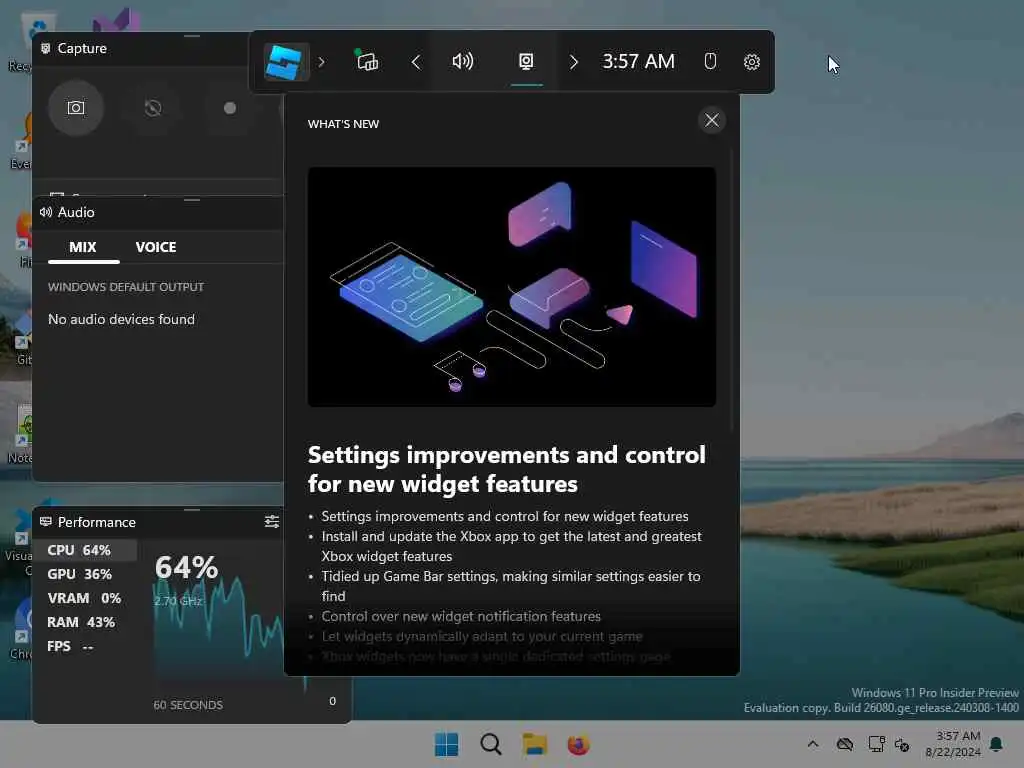Click 'WINDOWS DEFAULT OUTPUT' label
1024x768 pixels.
coord(126,287)
